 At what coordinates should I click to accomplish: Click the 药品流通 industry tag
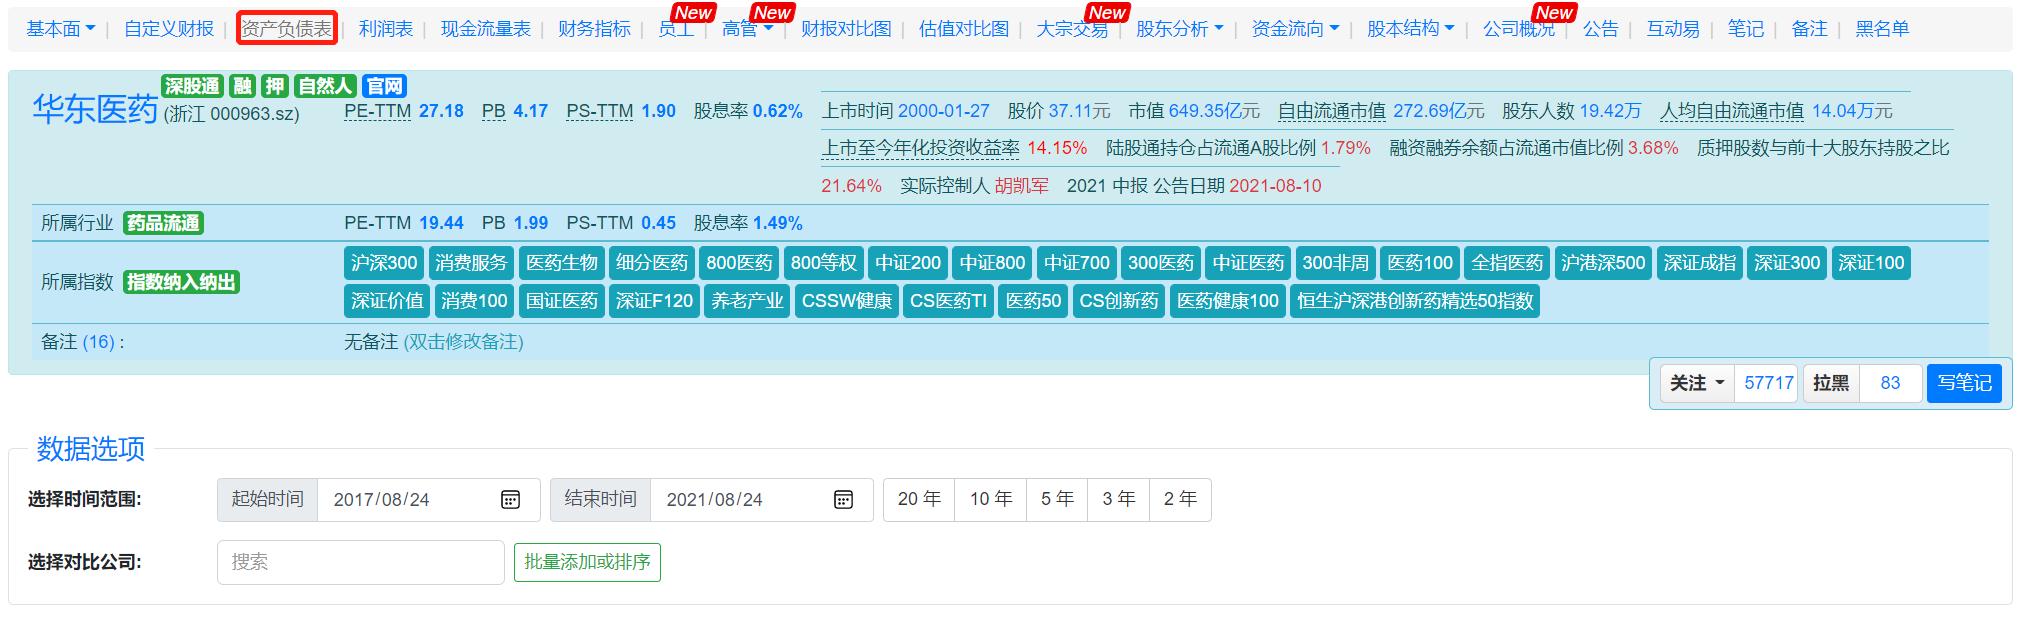tap(163, 223)
